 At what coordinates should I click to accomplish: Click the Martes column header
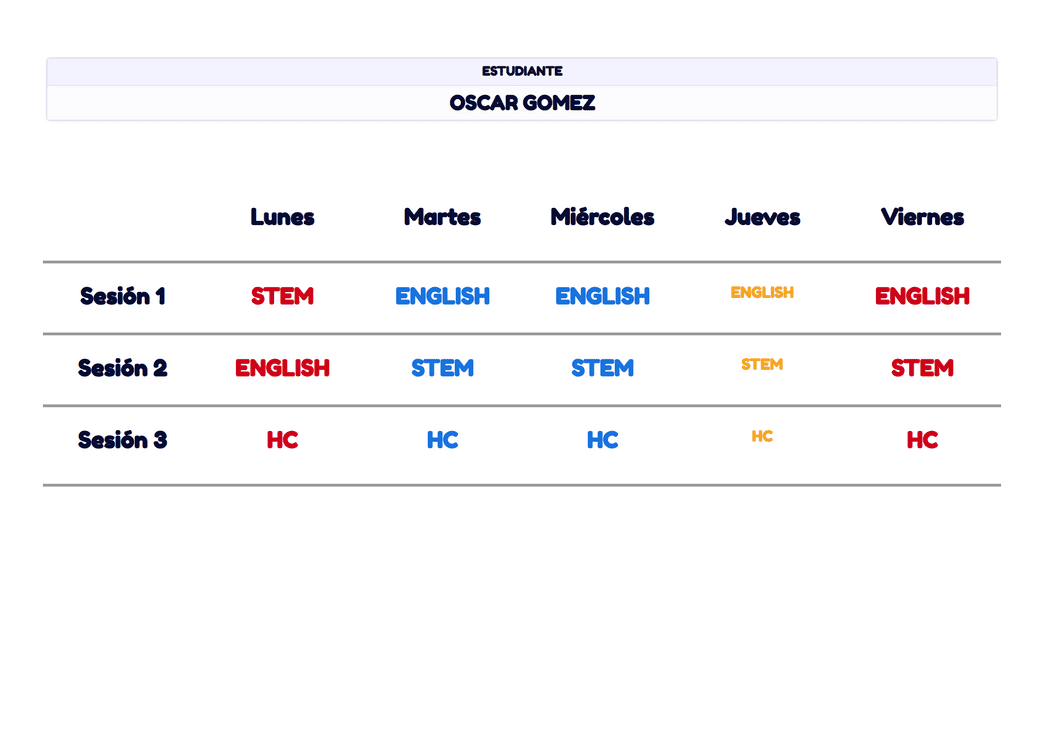pyautogui.click(x=442, y=217)
